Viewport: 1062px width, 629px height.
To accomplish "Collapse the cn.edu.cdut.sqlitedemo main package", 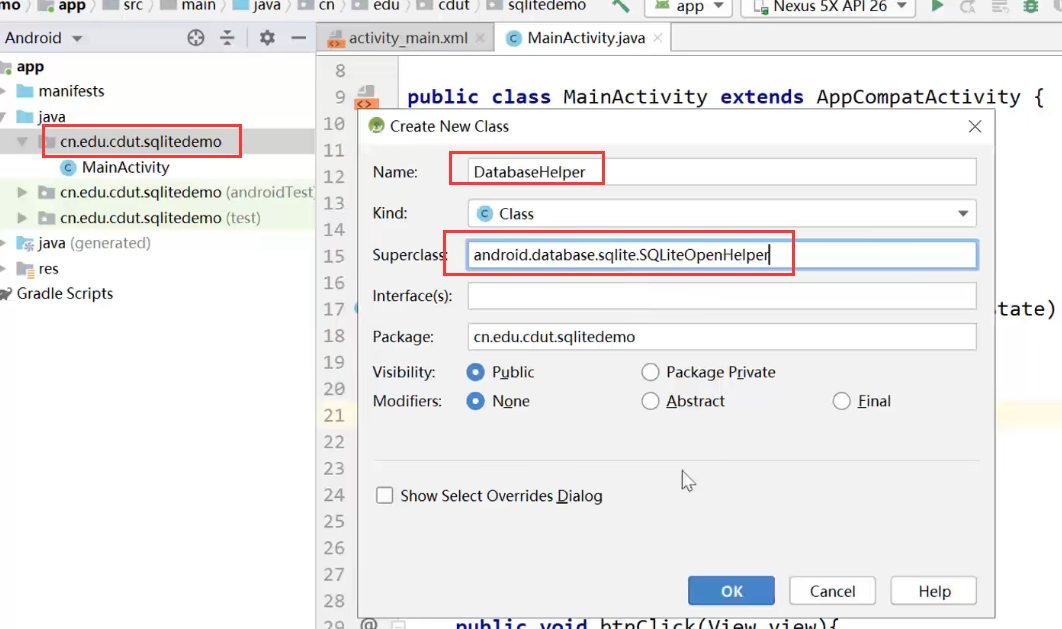I will tap(22, 142).
